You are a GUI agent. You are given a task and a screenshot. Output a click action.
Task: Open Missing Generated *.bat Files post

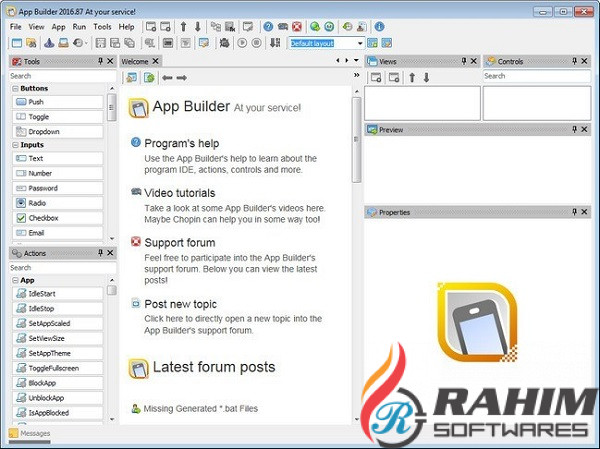pyautogui.click(x=201, y=409)
